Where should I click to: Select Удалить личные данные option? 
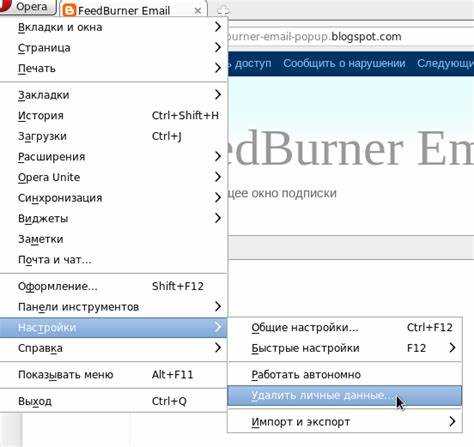point(345,396)
